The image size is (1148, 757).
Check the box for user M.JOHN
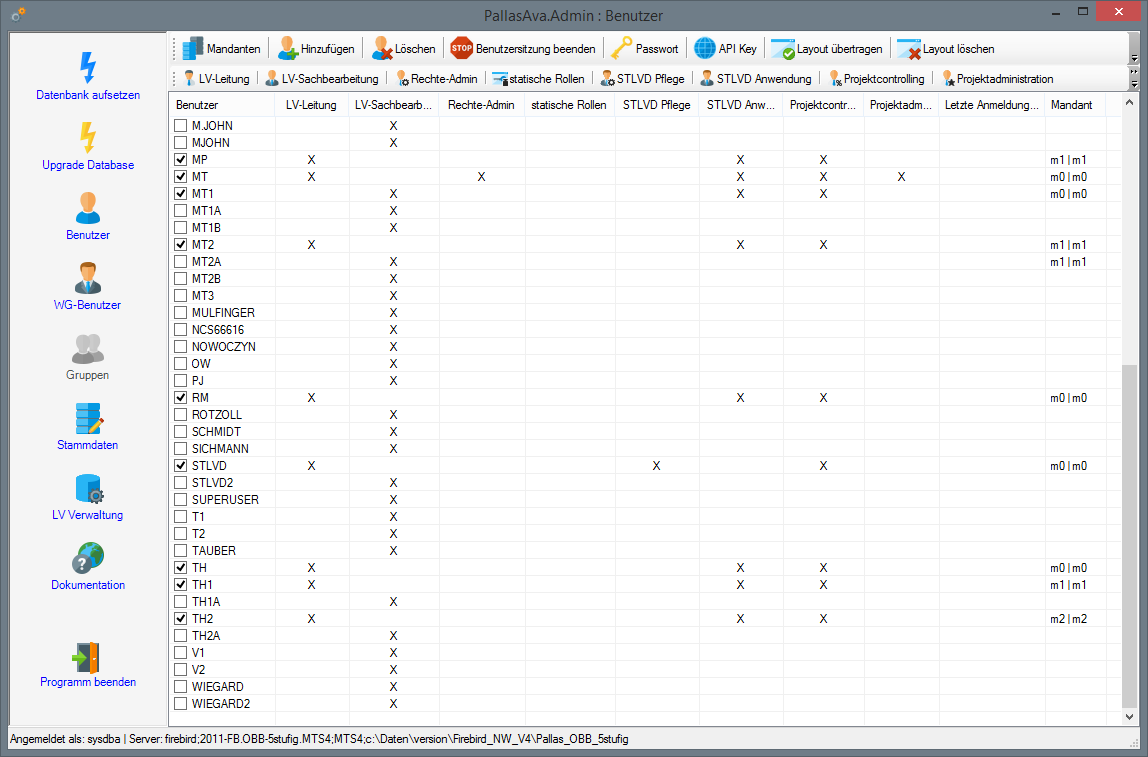coord(181,126)
